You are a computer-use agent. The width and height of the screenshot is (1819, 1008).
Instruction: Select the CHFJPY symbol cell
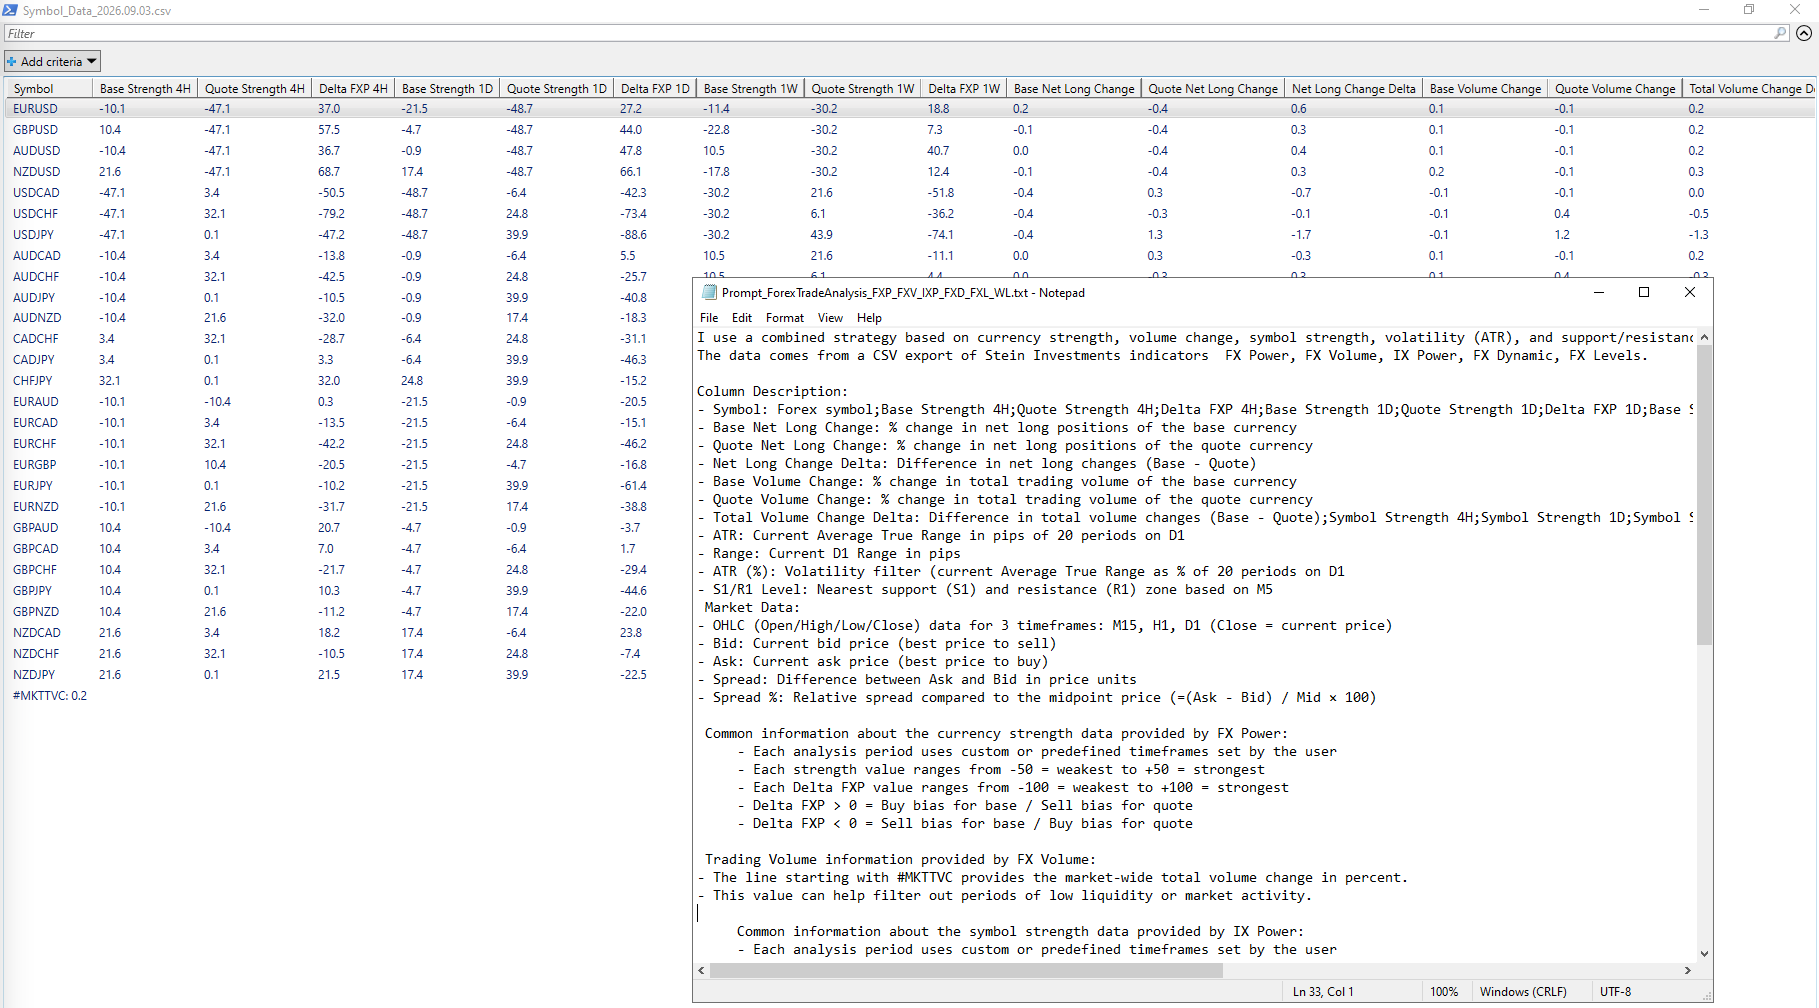point(33,380)
